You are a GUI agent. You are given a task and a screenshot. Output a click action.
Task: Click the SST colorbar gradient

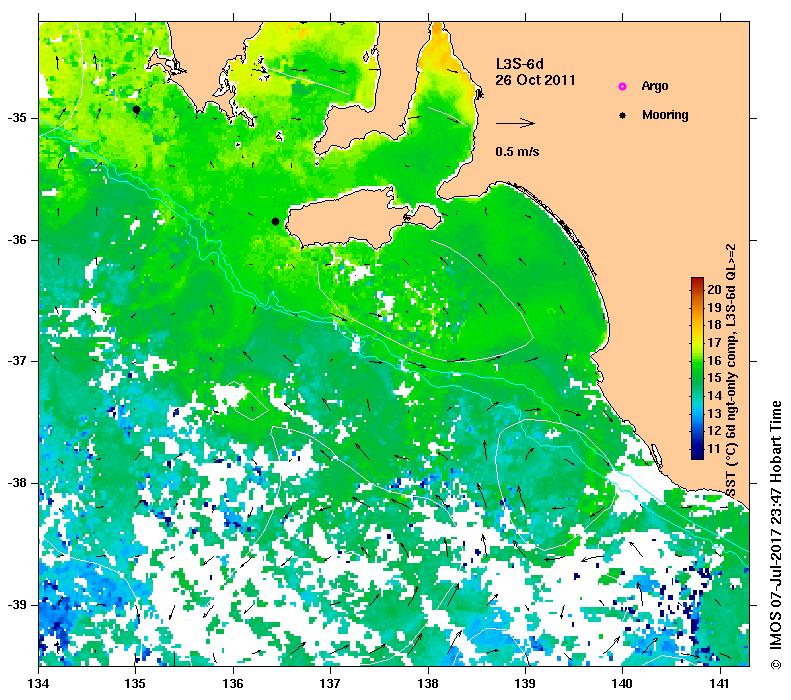click(x=697, y=369)
